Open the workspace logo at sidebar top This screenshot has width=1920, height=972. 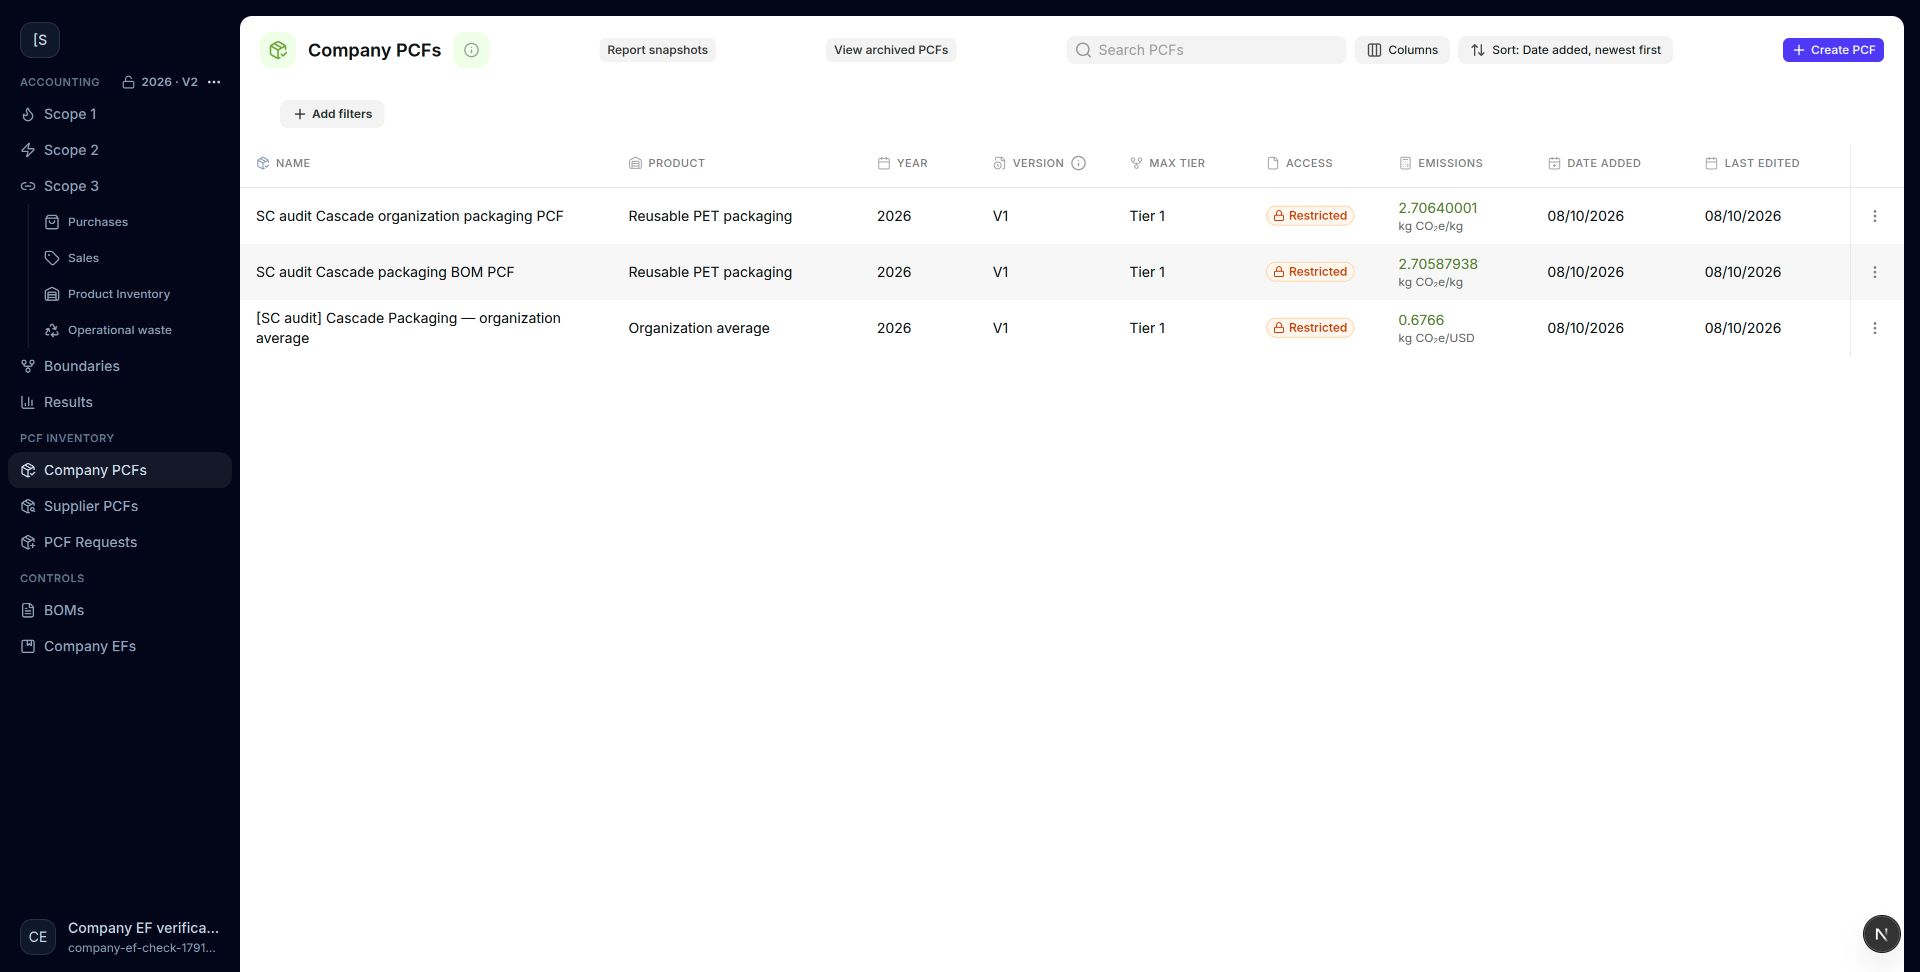pyautogui.click(x=40, y=40)
